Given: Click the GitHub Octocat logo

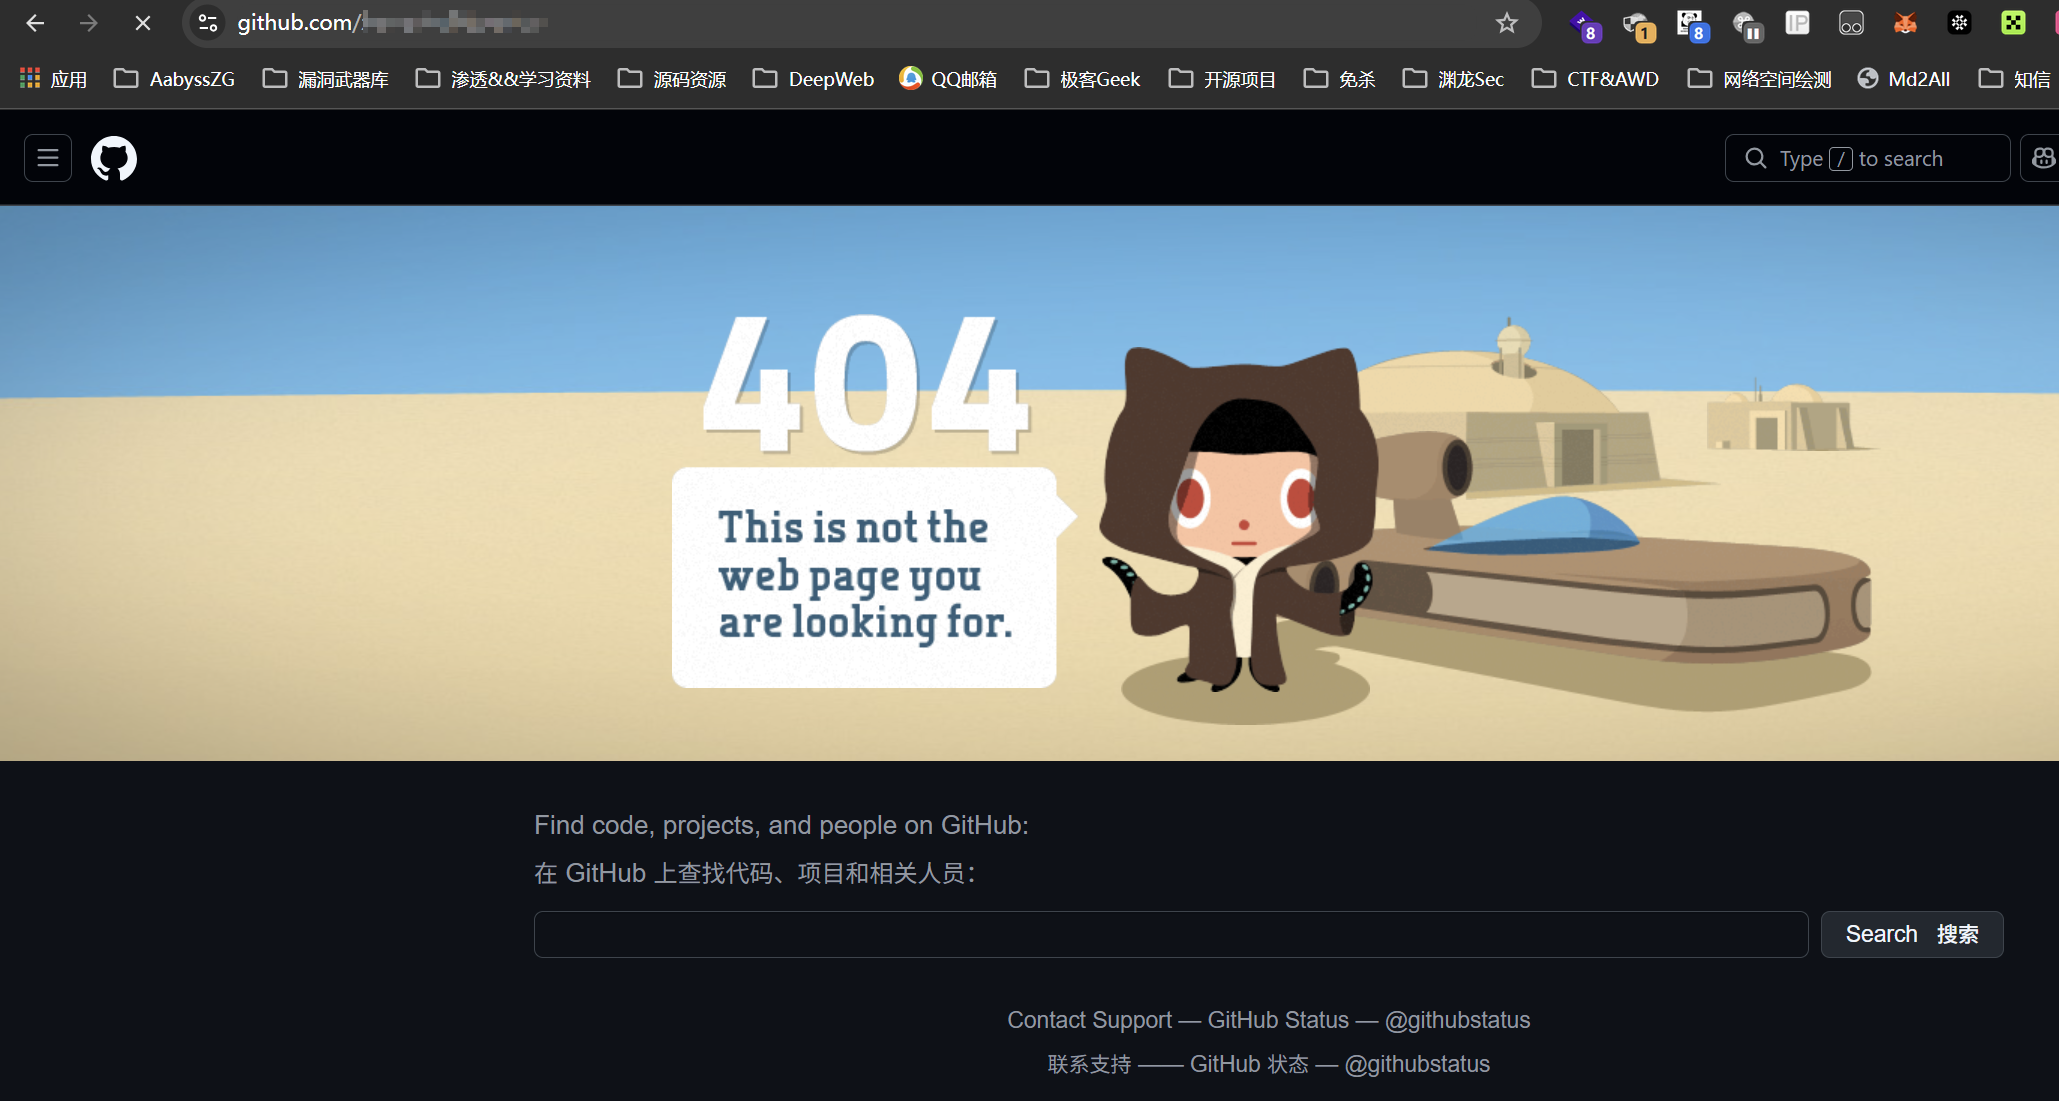Looking at the screenshot, I should point(114,158).
